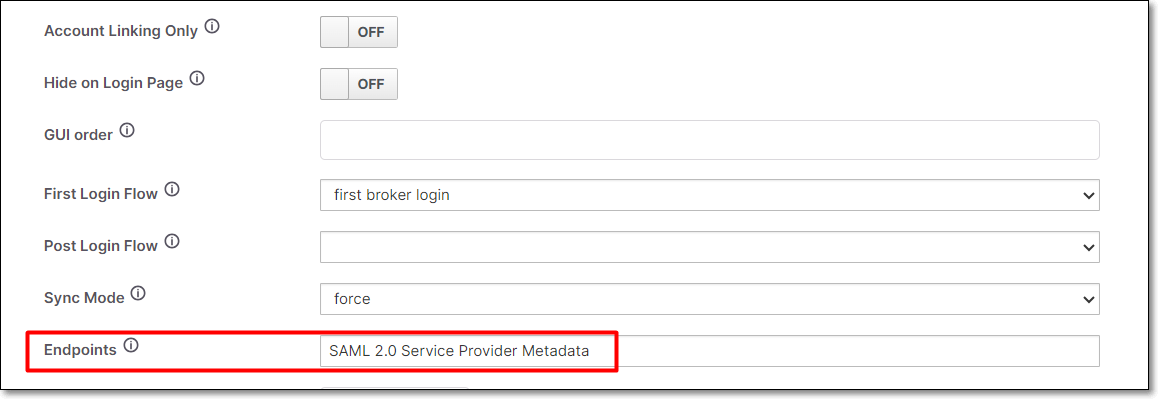This screenshot has width=1158, height=399.
Task: Open the Sync Mode info tooltip icon
Action: click(138, 293)
